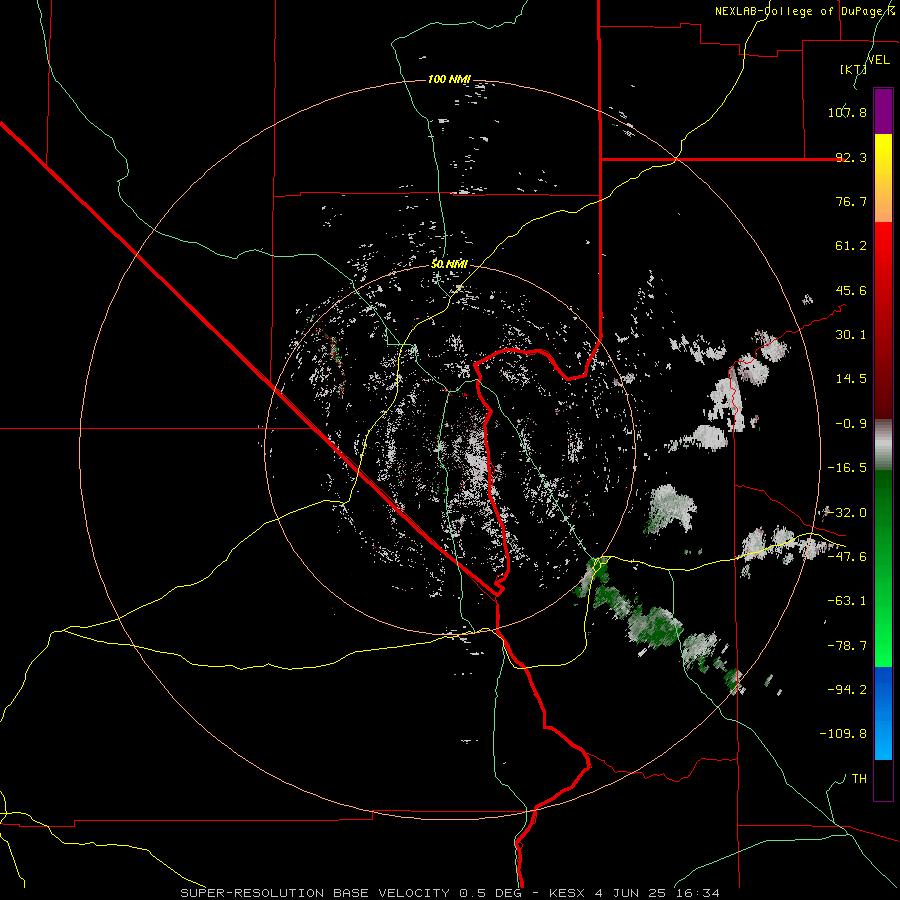The image size is (900, 900).
Task: Pick the blue segment of the color bar
Action: click(883, 713)
